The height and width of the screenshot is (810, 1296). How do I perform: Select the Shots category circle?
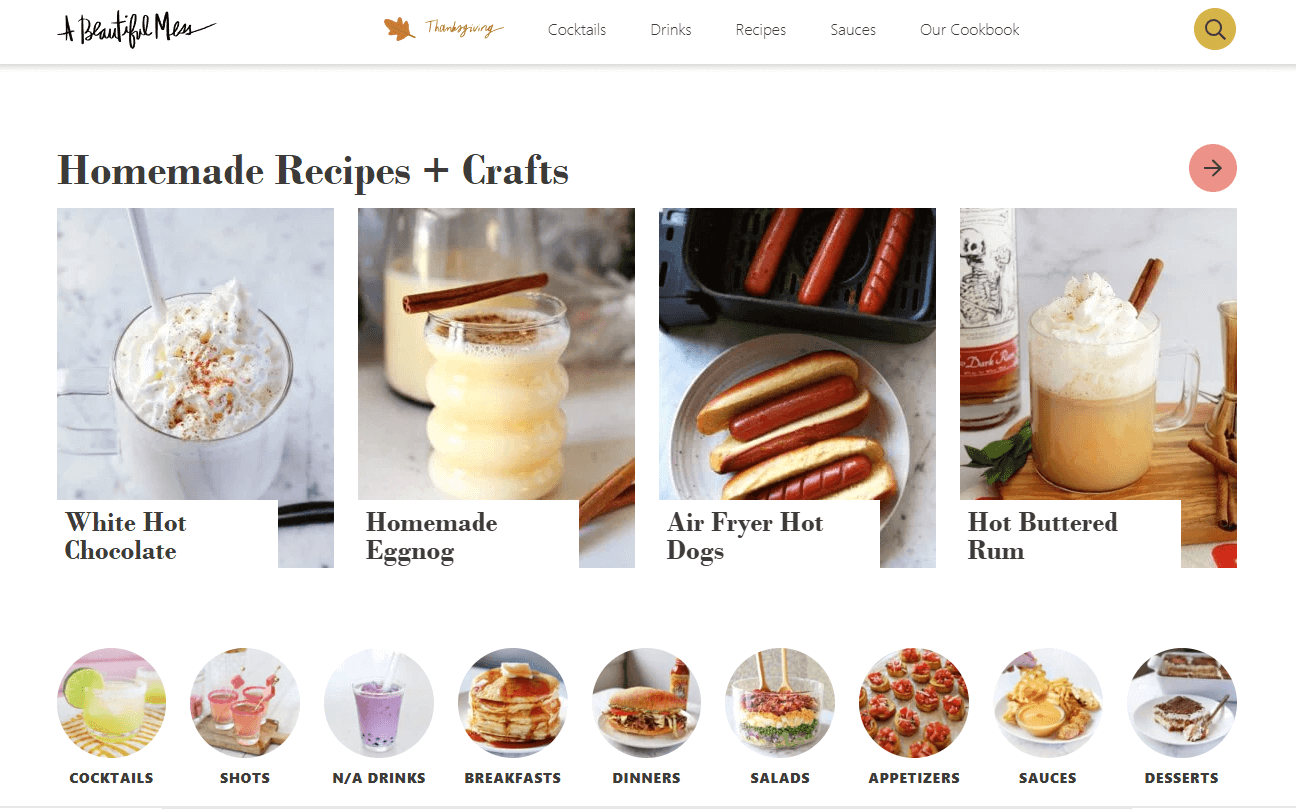245,703
